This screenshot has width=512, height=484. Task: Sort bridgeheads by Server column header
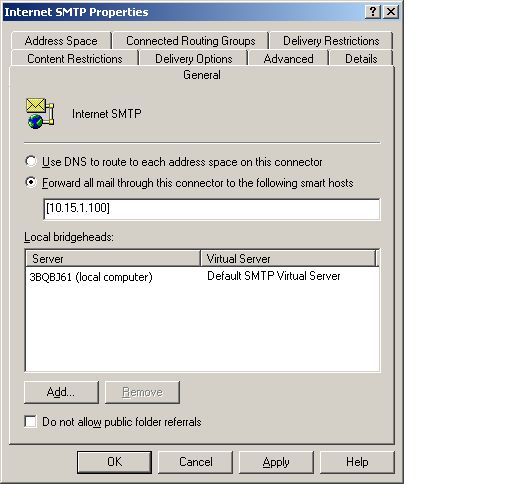[x=113, y=258]
